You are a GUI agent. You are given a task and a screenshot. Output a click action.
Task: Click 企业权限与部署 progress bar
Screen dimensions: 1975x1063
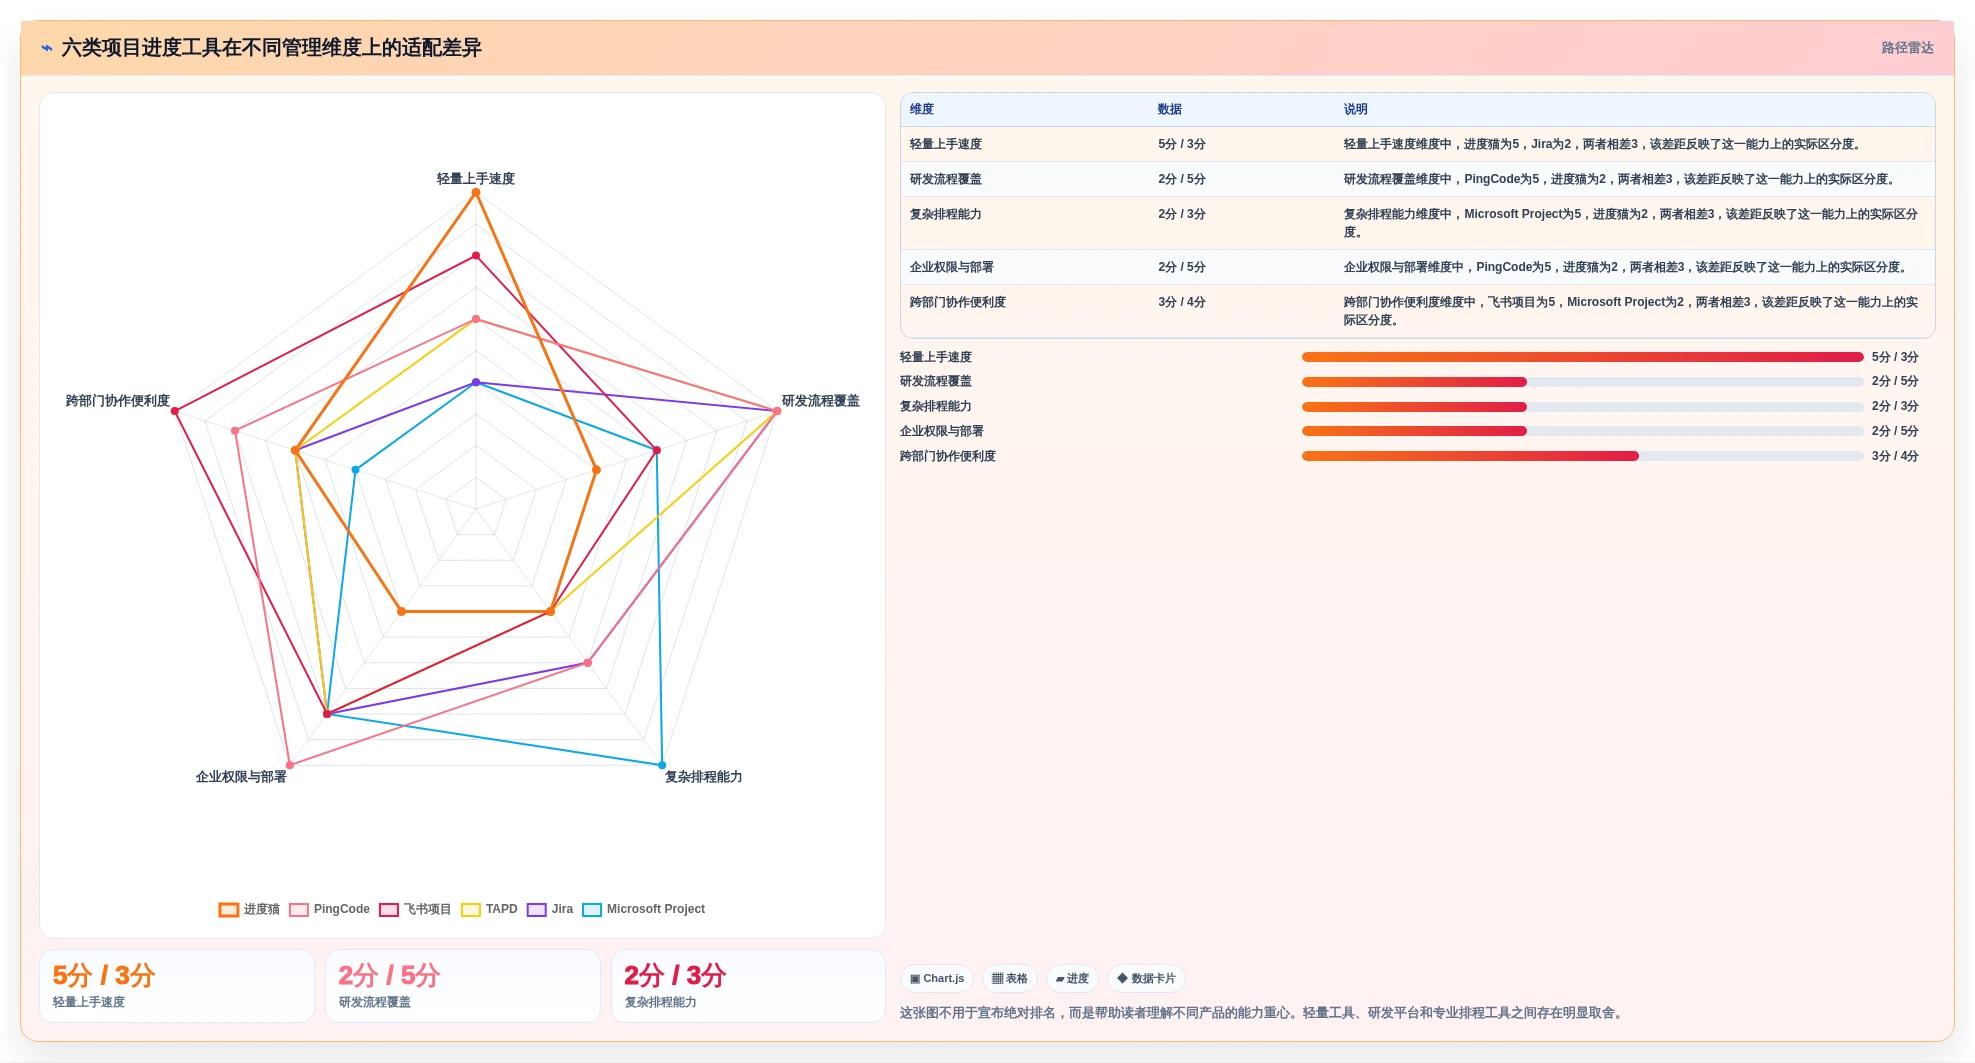pos(1582,431)
